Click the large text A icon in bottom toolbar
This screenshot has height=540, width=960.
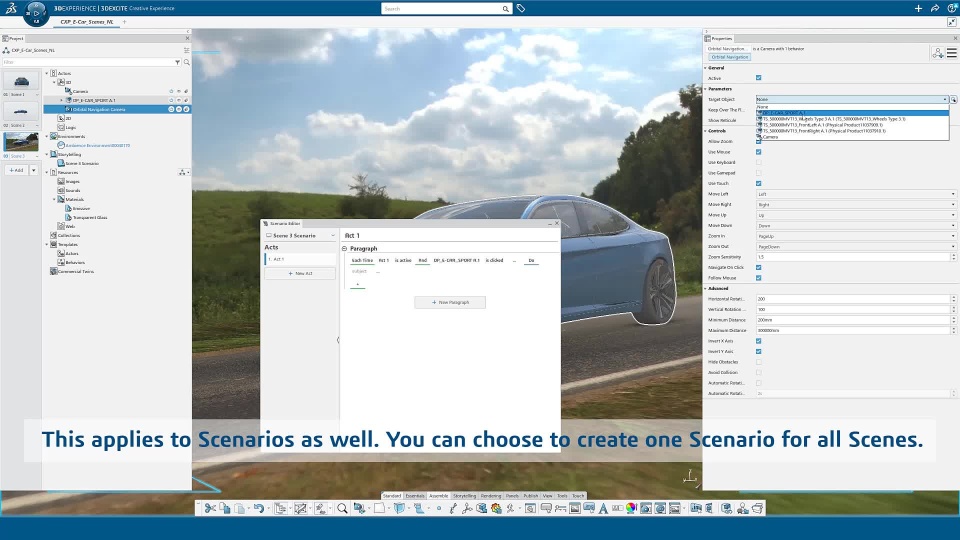[x=603, y=508]
